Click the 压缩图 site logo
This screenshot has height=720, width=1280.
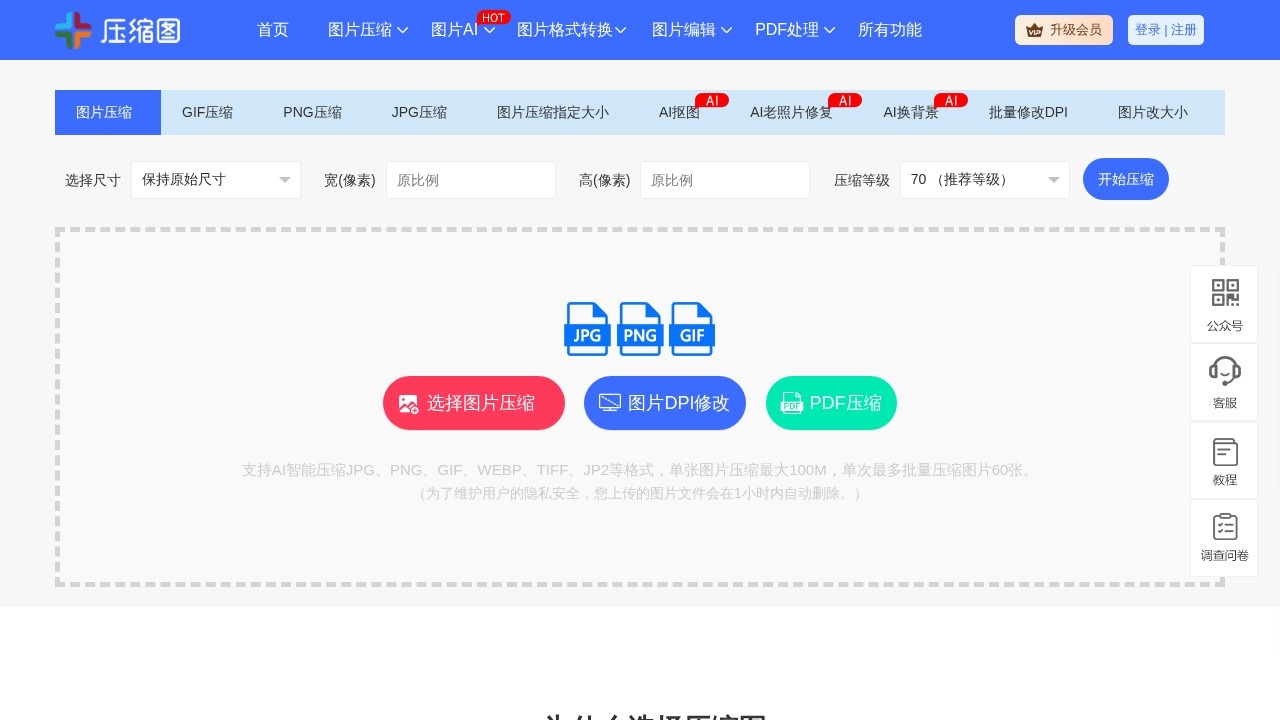[x=117, y=30]
